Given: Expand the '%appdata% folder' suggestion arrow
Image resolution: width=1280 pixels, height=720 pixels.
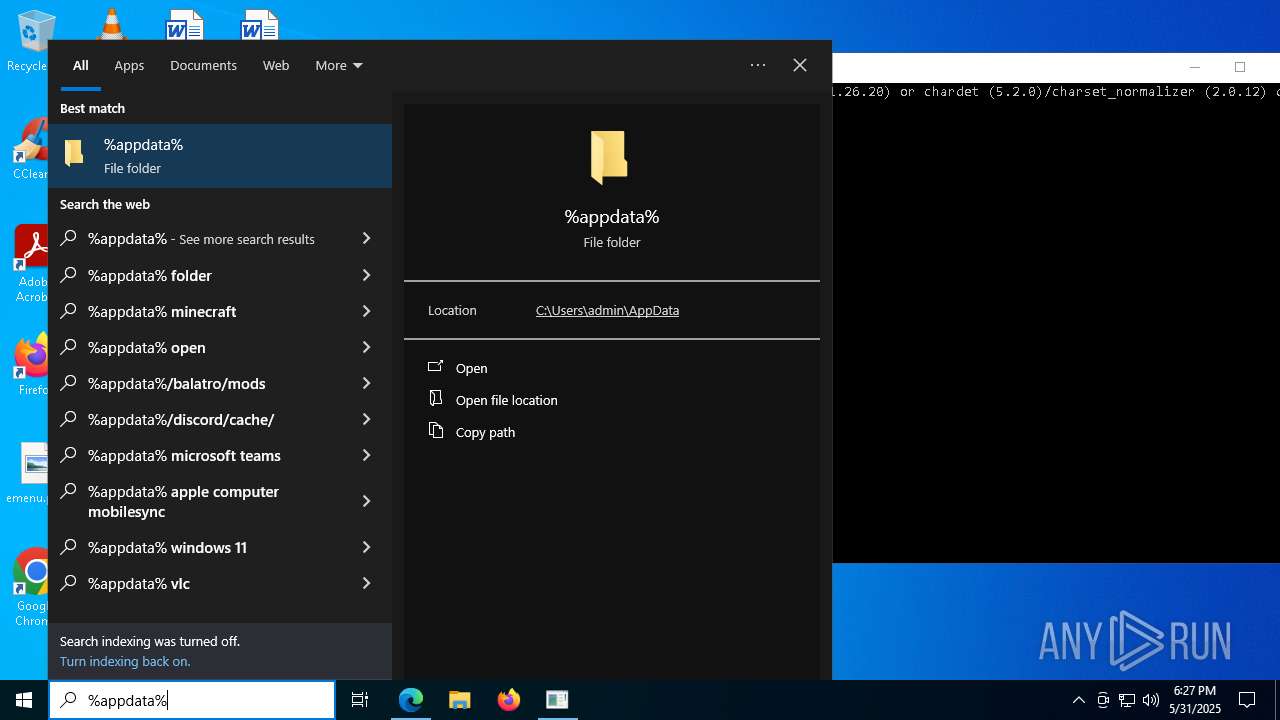Looking at the screenshot, I should click(x=366, y=275).
